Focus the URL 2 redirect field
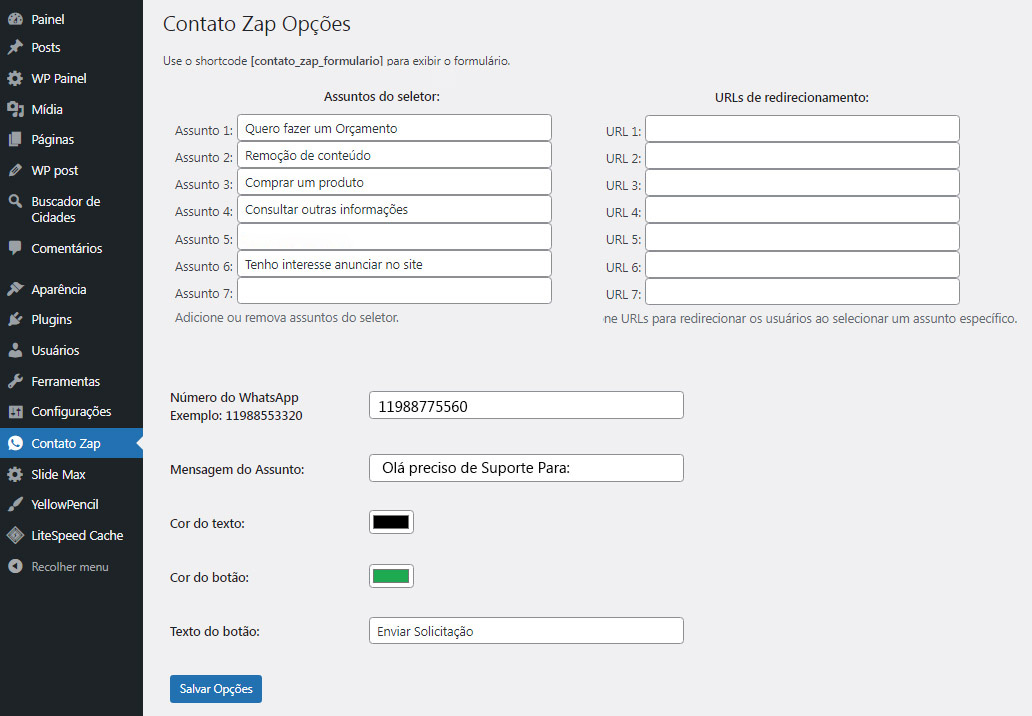The width and height of the screenshot is (1032, 716). point(802,155)
